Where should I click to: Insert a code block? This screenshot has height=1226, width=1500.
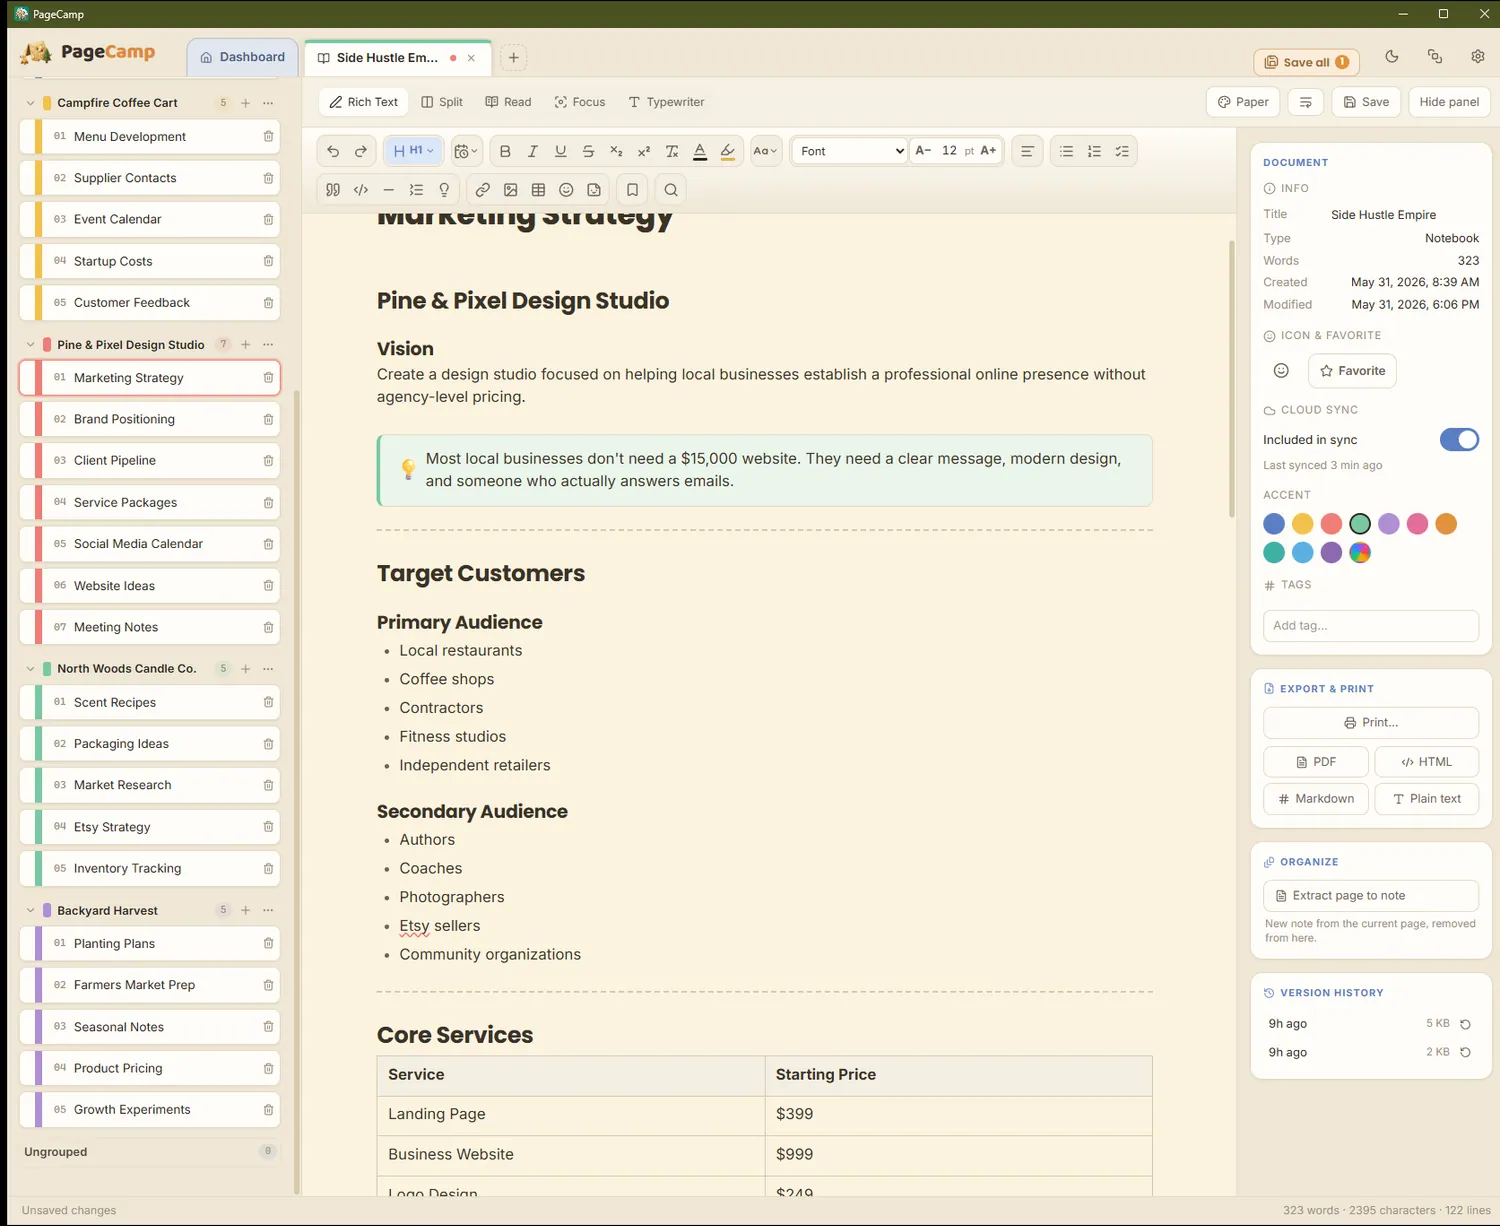(x=361, y=190)
